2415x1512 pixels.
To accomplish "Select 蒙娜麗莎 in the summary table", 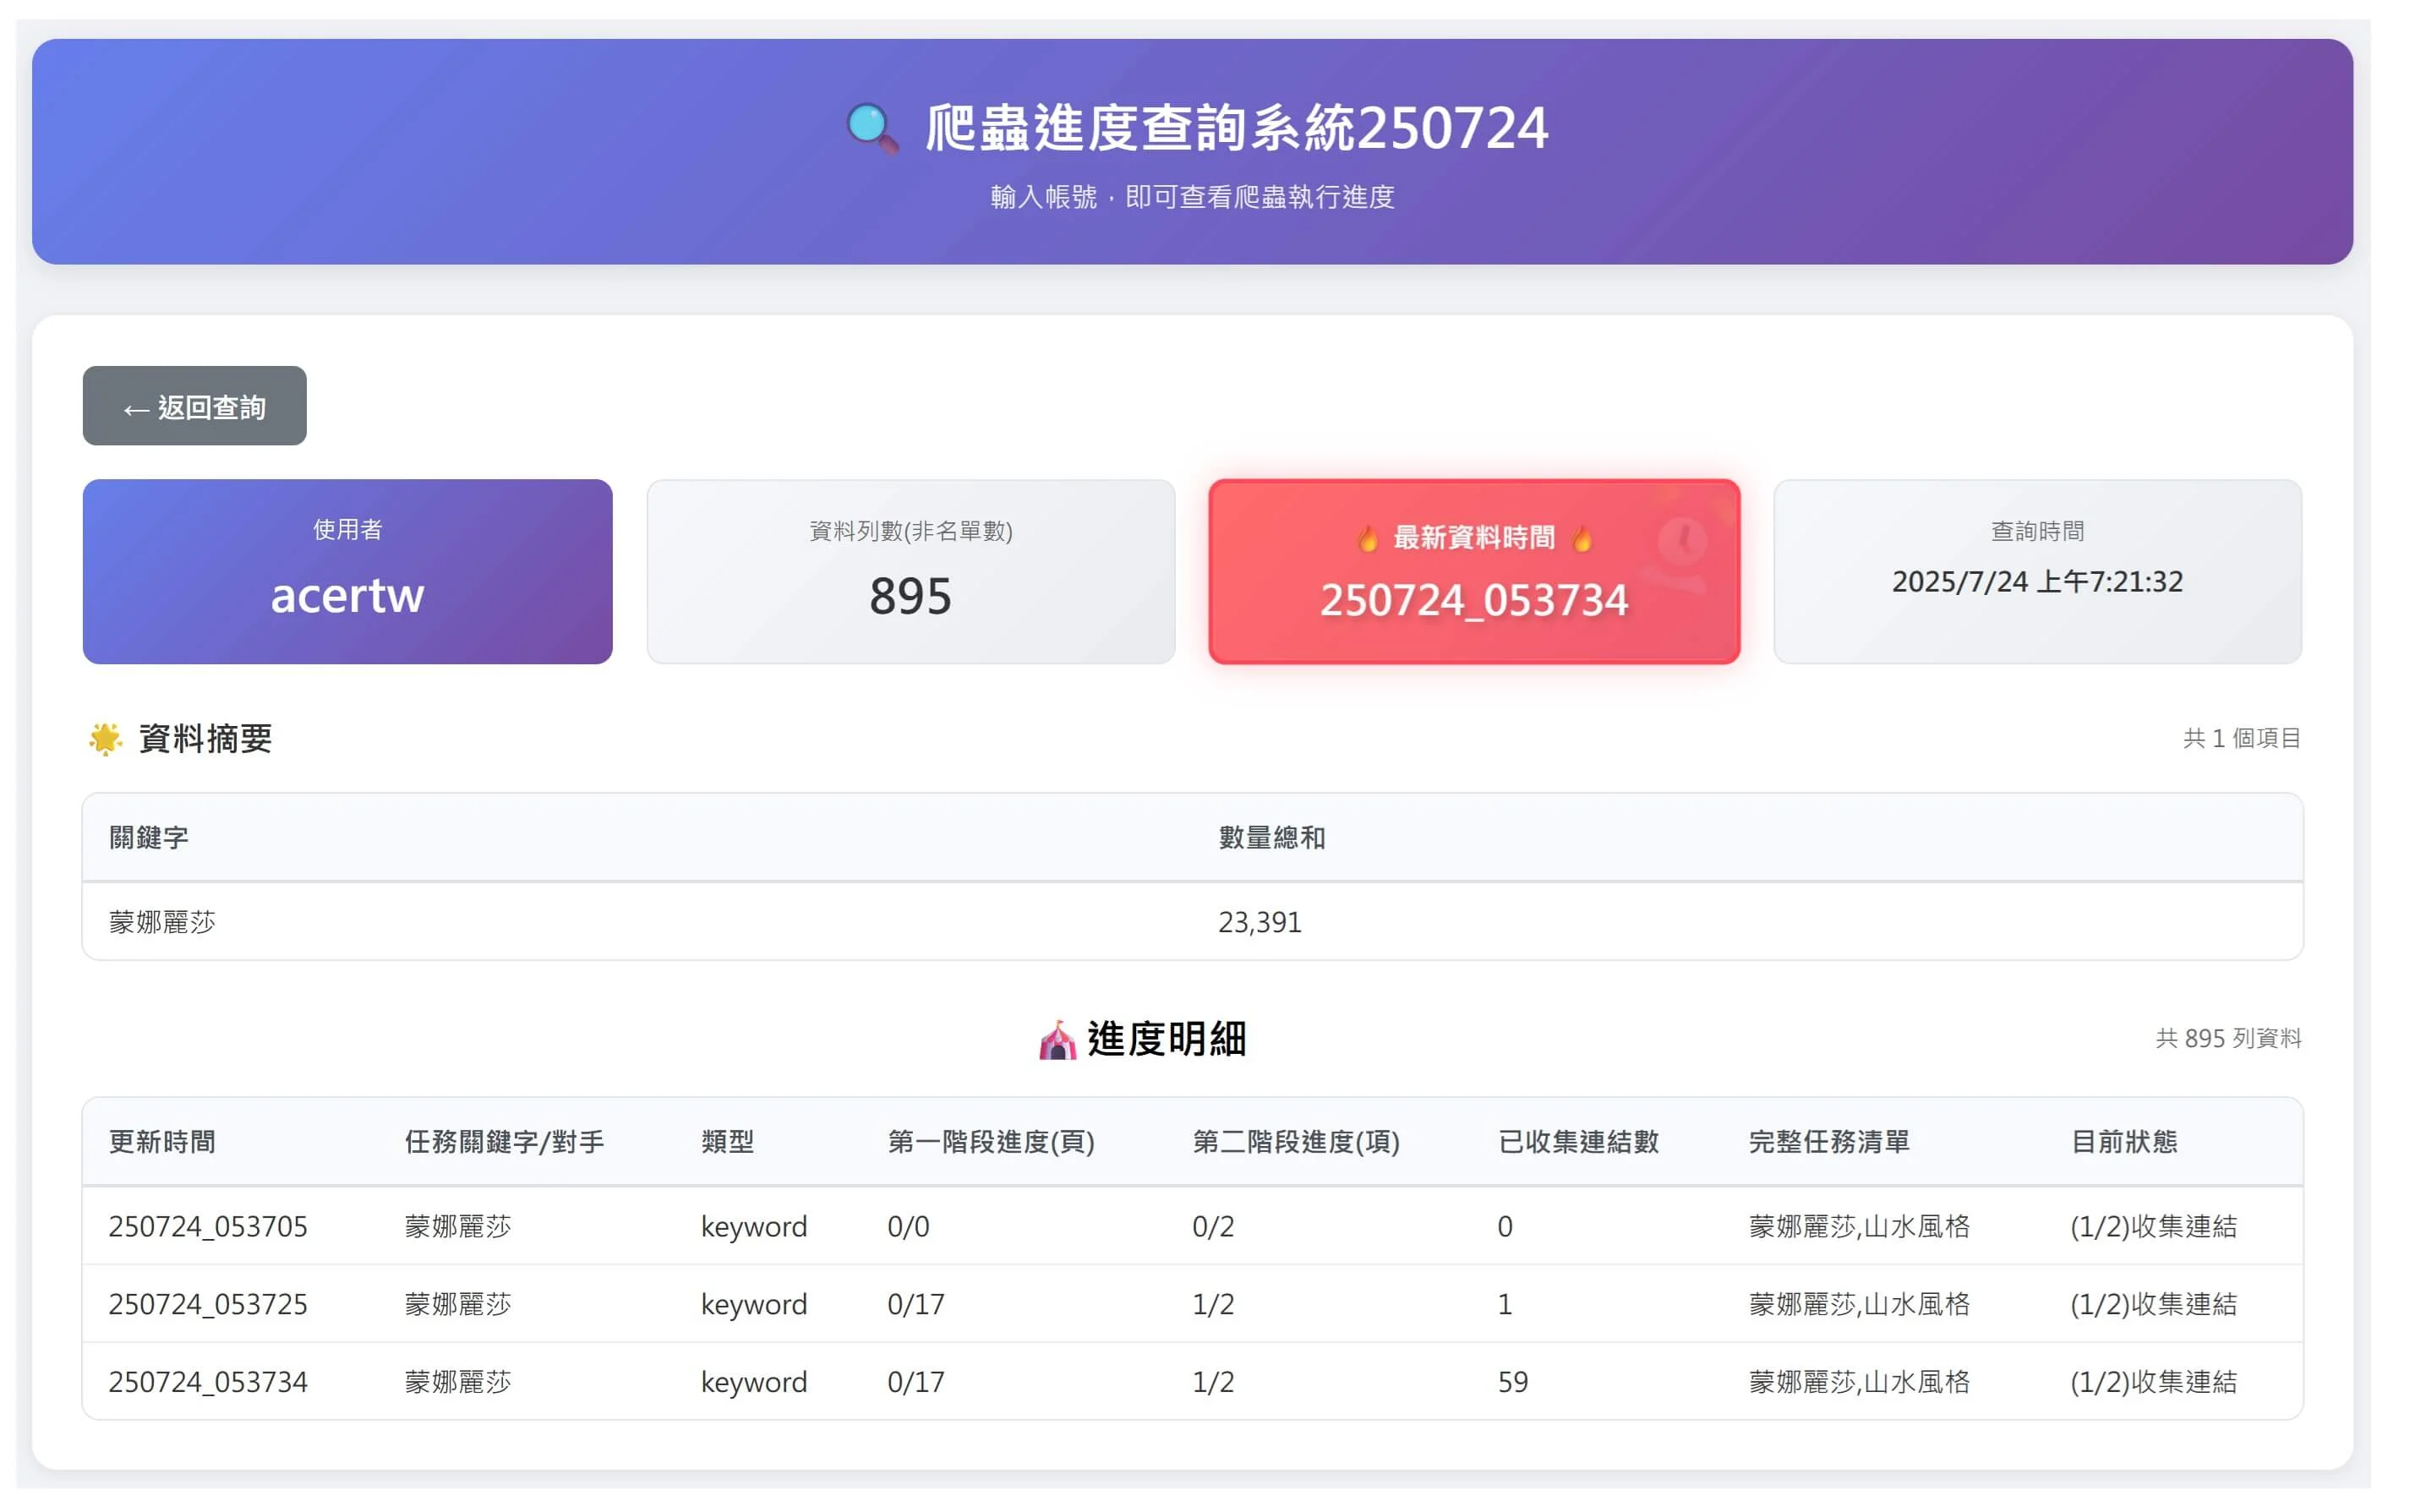I will [x=162, y=922].
